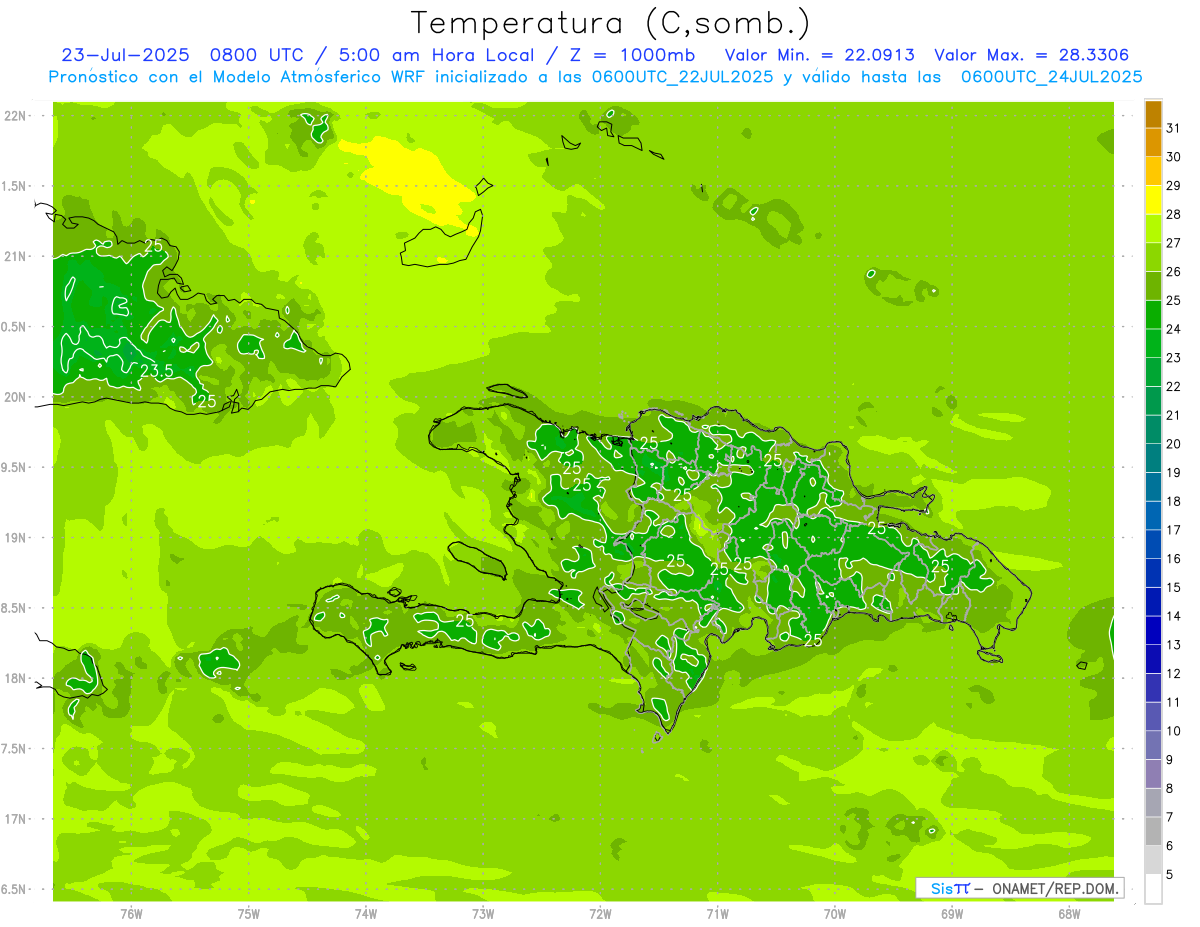Click the '19N' latitude label
Viewport: 1200px width, 927px height.
(x=15, y=538)
